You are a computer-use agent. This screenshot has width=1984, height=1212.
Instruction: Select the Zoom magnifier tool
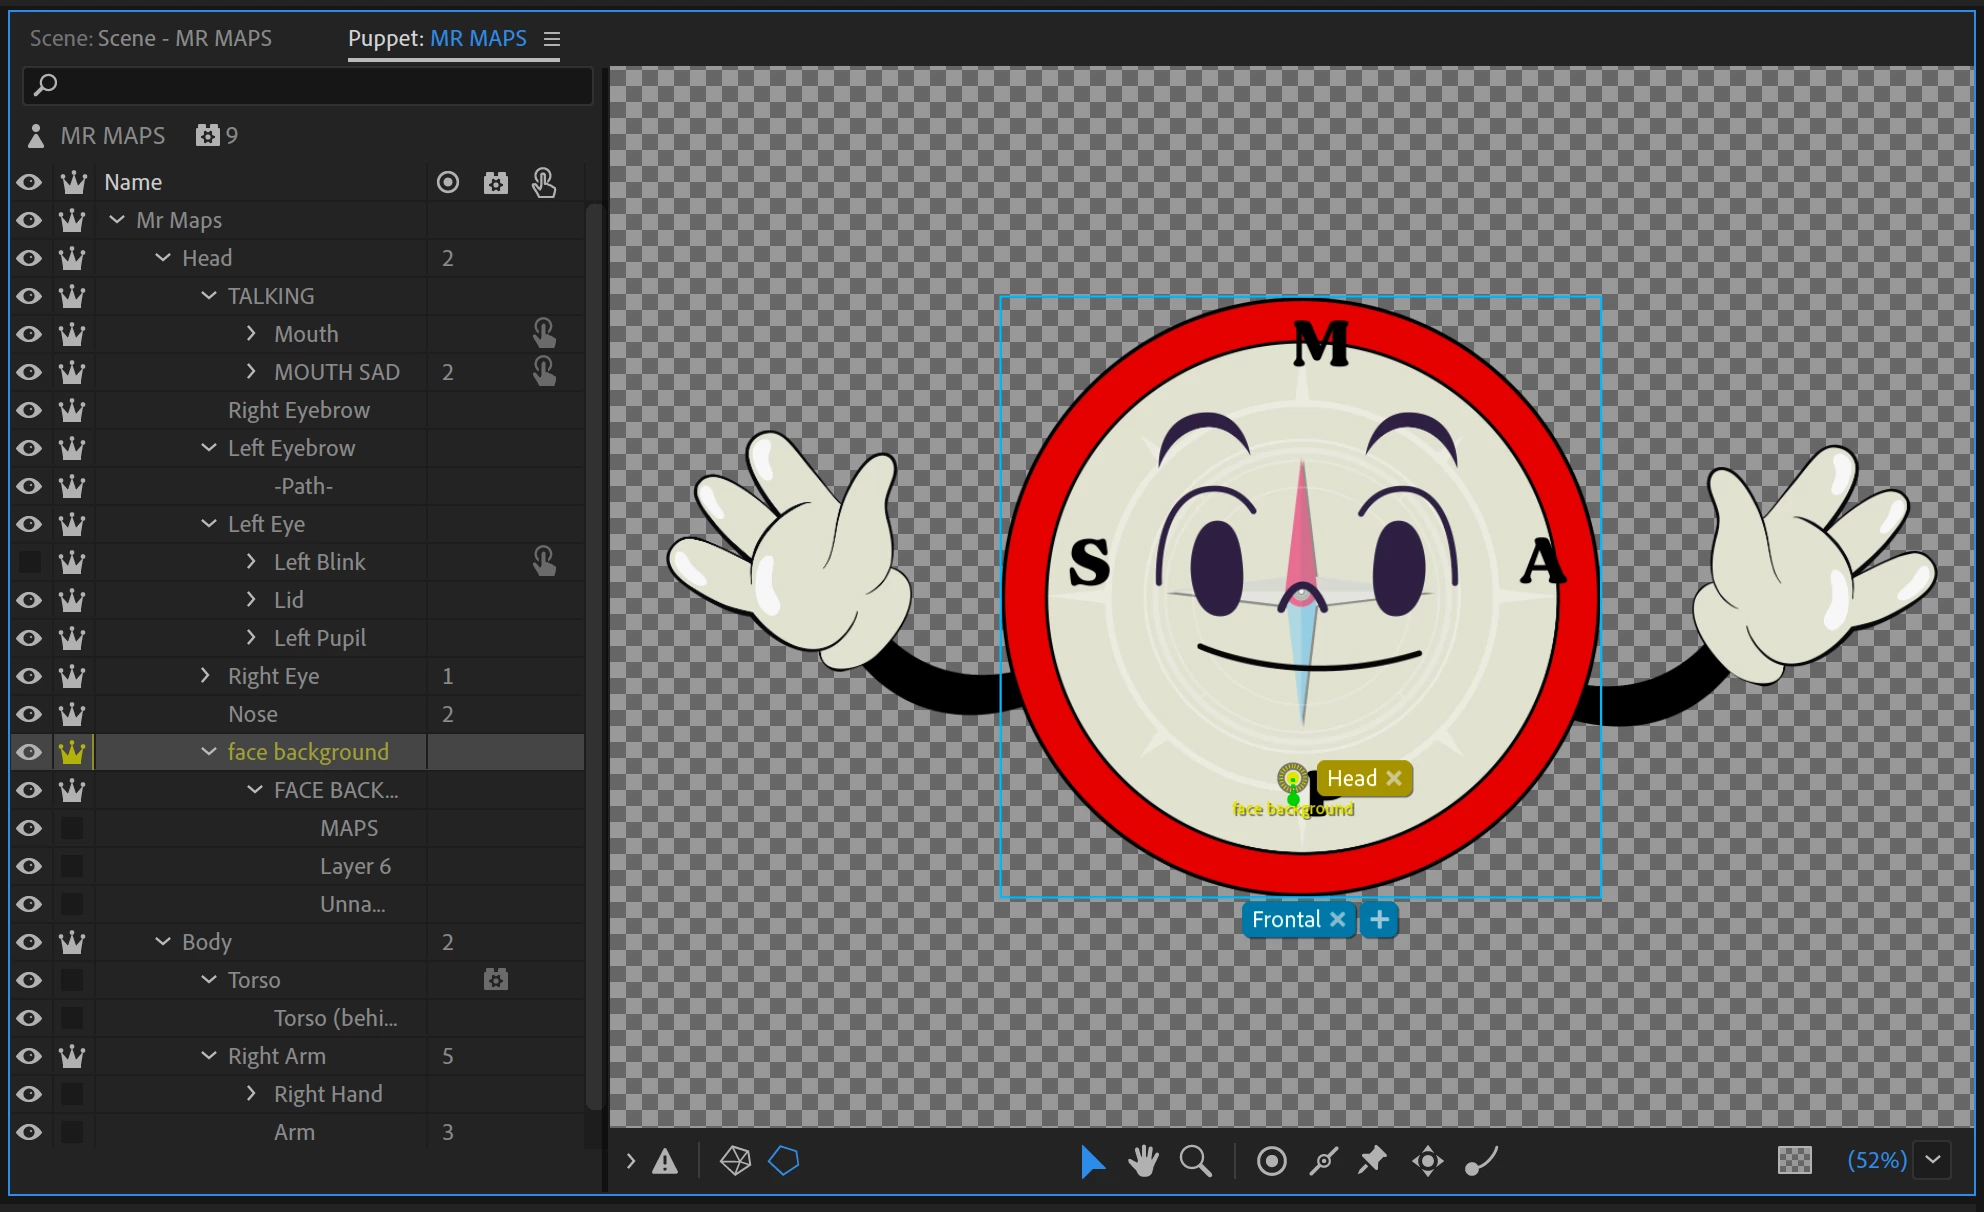1195,1161
